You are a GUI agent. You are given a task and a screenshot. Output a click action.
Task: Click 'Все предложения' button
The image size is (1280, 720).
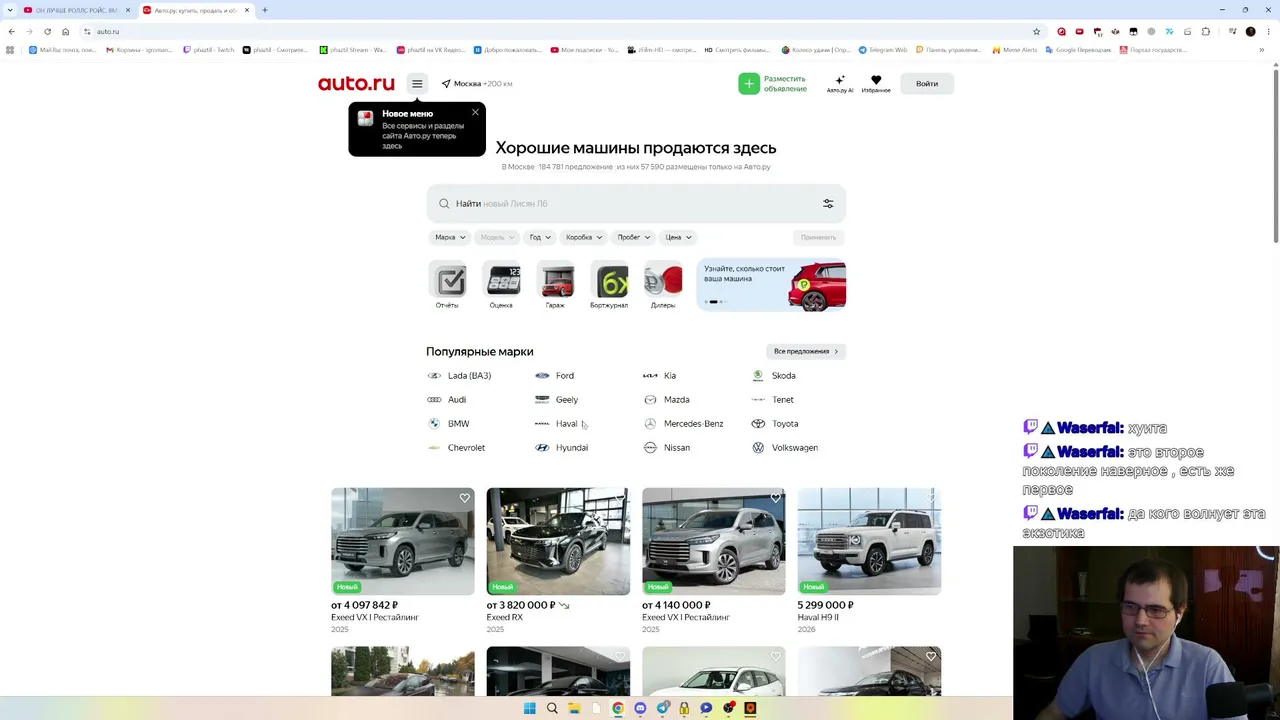(806, 352)
